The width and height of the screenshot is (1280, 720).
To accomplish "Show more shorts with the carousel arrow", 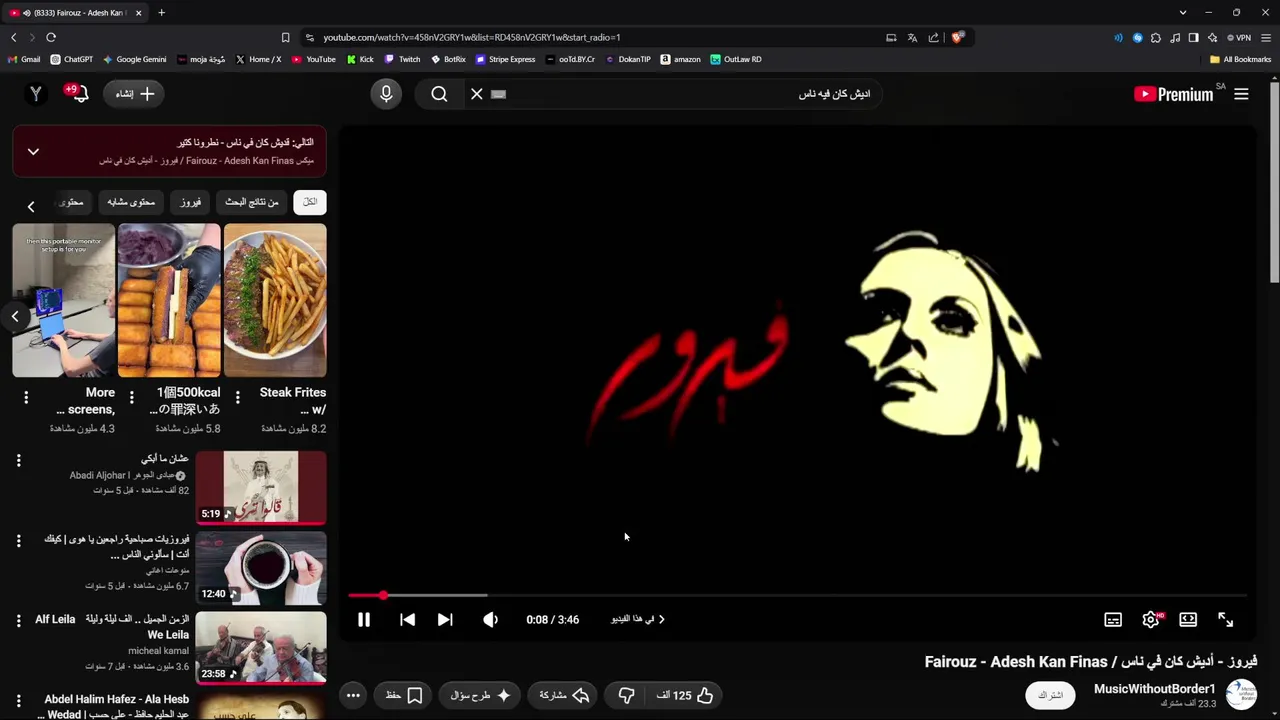I will point(15,317).
